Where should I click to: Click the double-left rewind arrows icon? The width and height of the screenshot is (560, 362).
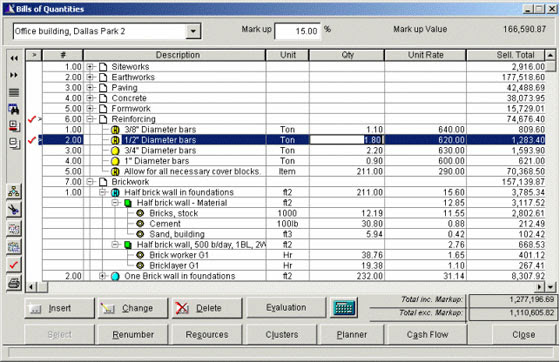[x=14, y=58]
